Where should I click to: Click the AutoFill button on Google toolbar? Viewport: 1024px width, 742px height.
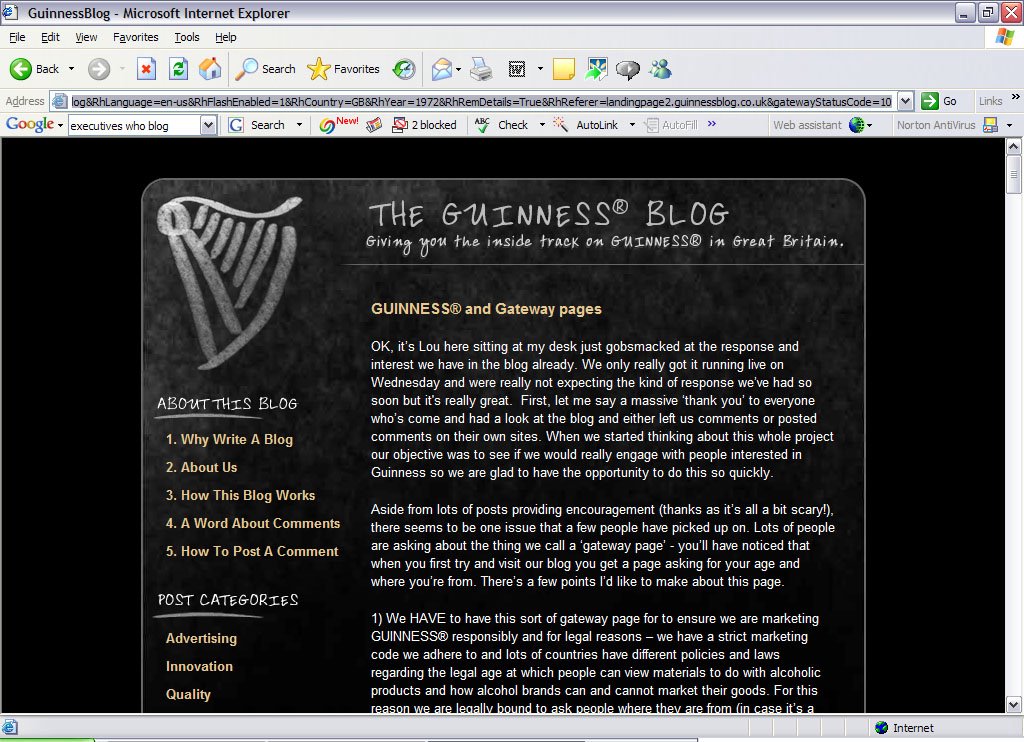671,125
